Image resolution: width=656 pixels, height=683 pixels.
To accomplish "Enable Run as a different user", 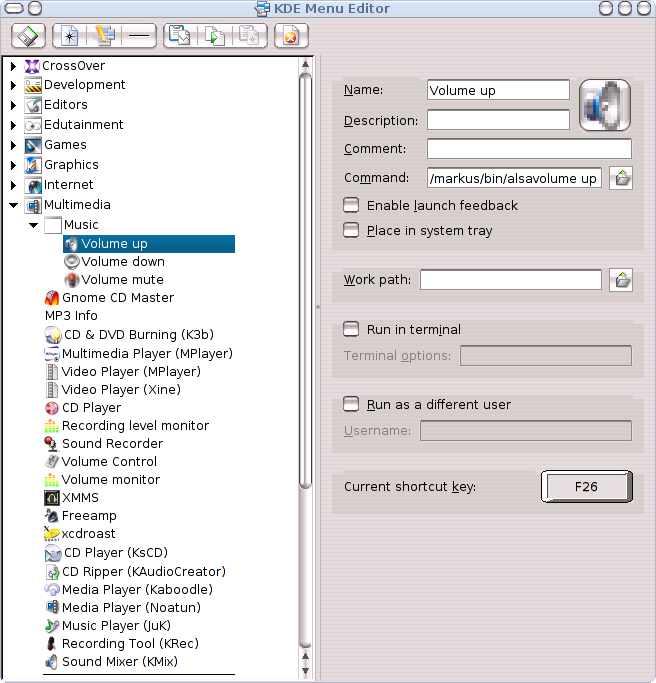I will tap(351, 405).
